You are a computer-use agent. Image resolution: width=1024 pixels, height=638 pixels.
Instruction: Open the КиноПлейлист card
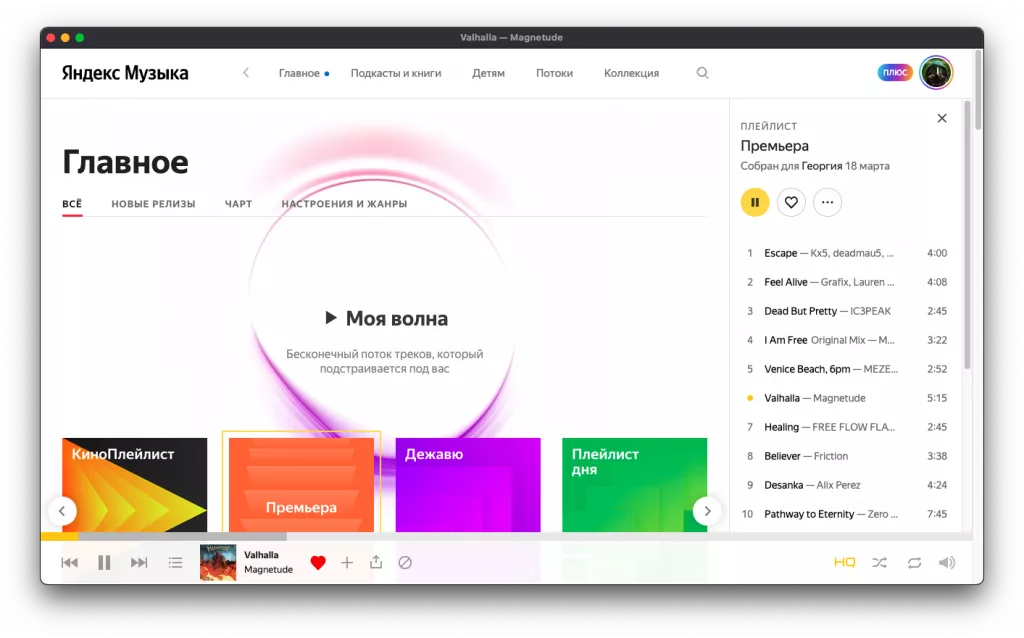click(x=135, y=485)
